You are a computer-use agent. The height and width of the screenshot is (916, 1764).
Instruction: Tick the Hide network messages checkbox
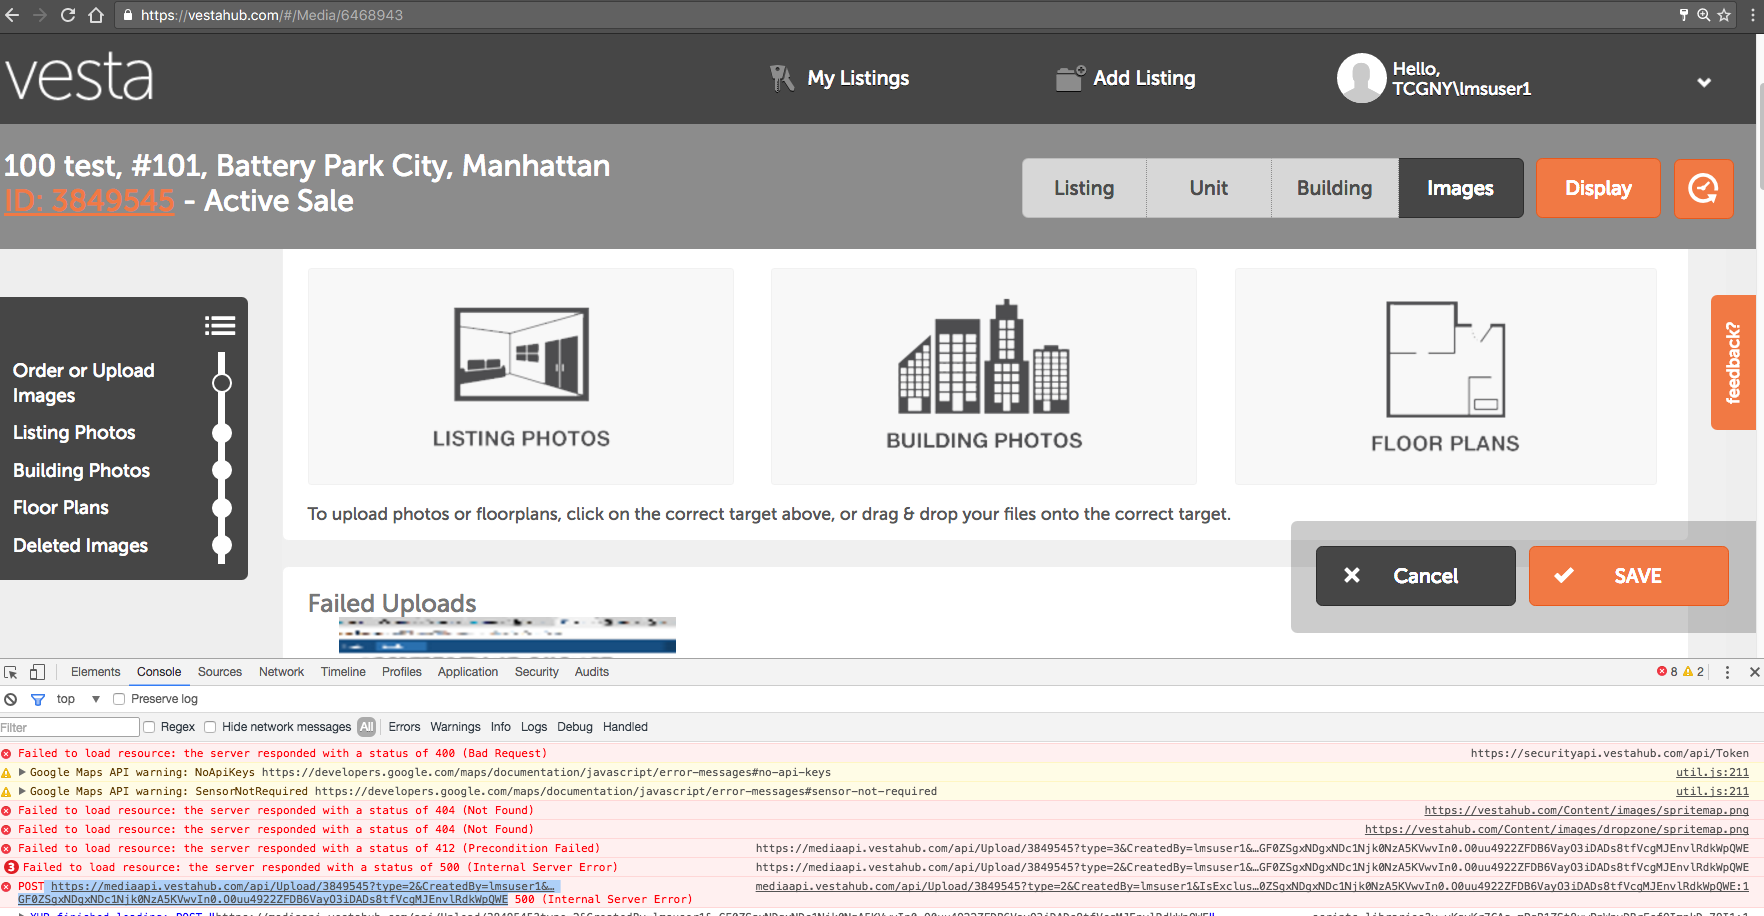point(210,727)
